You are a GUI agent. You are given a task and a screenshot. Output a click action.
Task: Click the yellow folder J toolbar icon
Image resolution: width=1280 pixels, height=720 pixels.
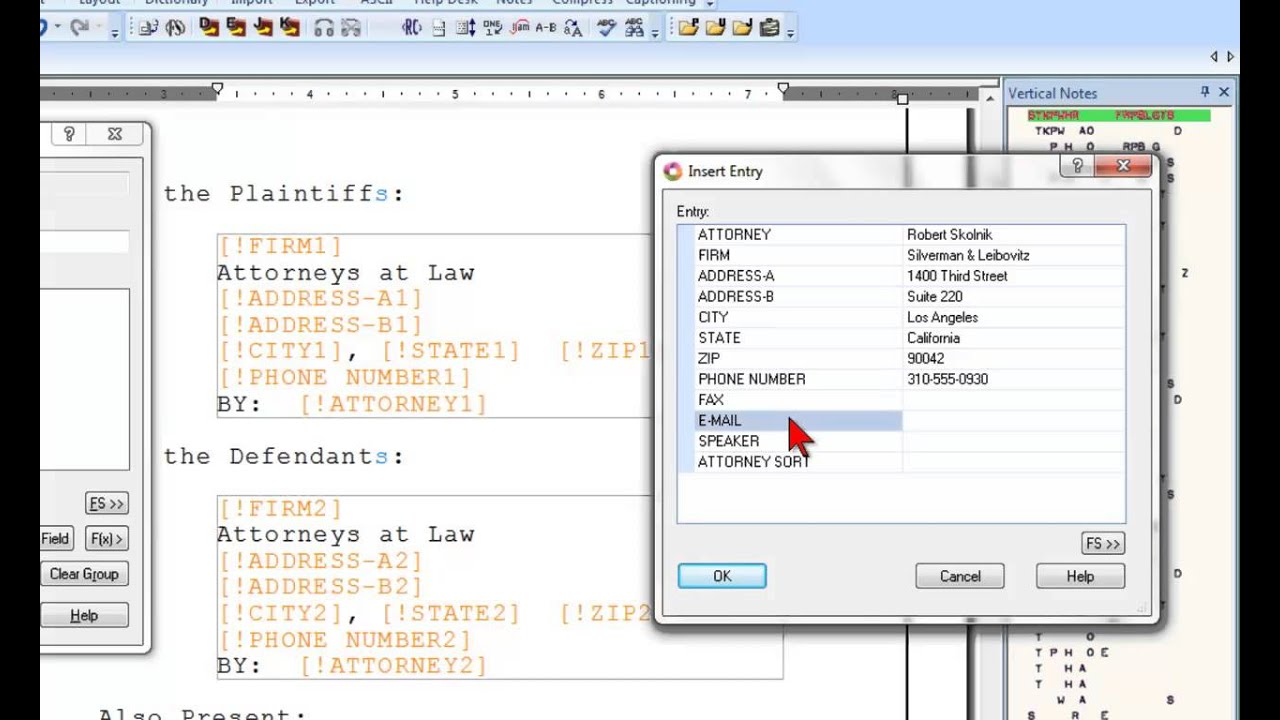click(742, 28)
